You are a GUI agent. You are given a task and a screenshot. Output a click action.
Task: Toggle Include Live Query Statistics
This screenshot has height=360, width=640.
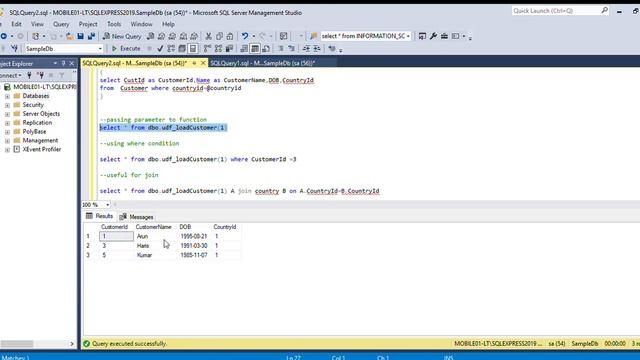coord(218,49)
